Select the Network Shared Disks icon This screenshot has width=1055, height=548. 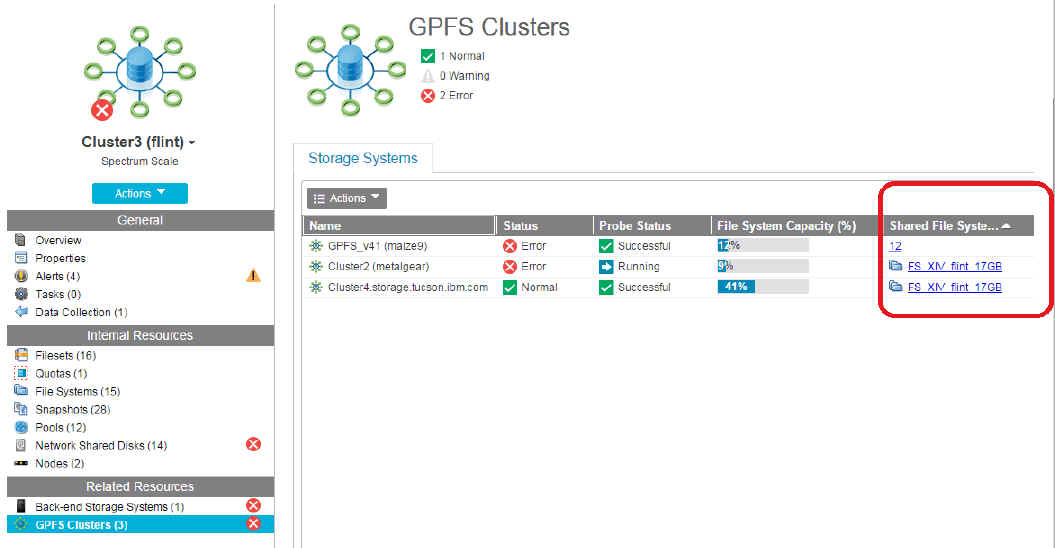click(x=21, y=445)
